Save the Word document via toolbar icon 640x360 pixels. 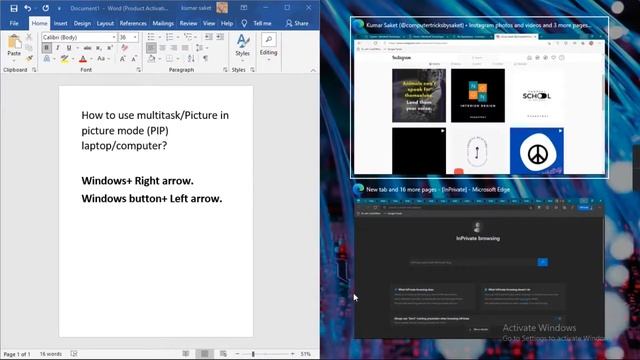14,8
